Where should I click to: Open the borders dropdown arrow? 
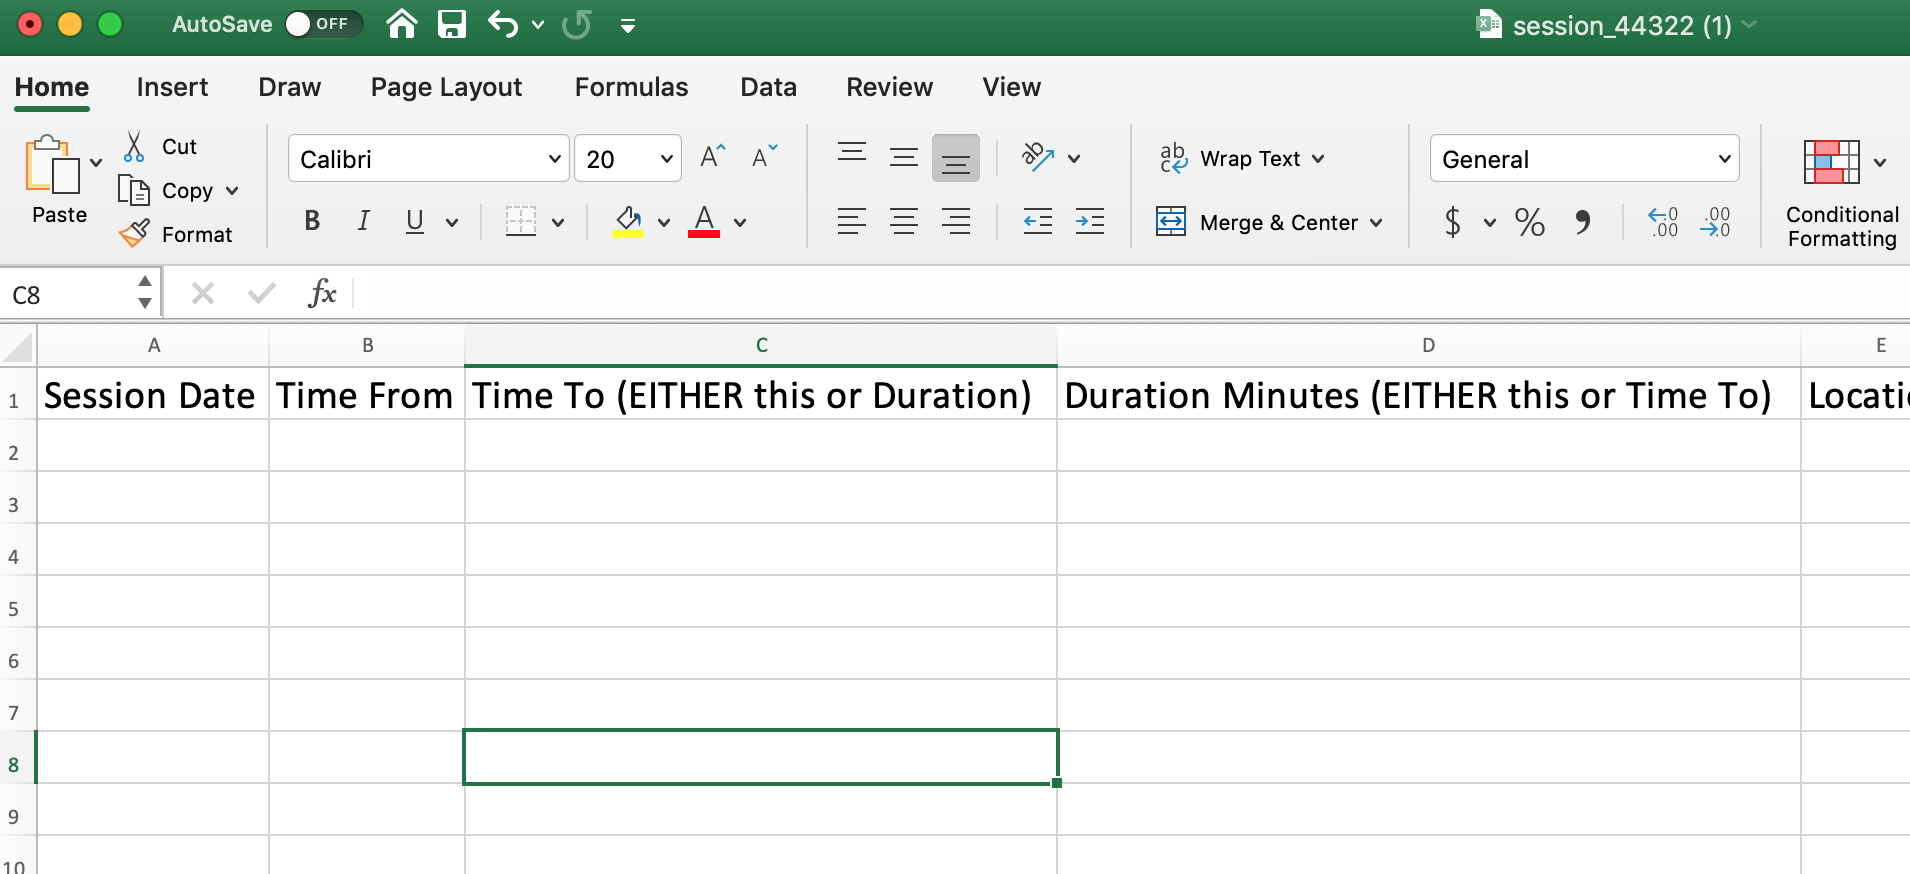[x=558, y=222]
